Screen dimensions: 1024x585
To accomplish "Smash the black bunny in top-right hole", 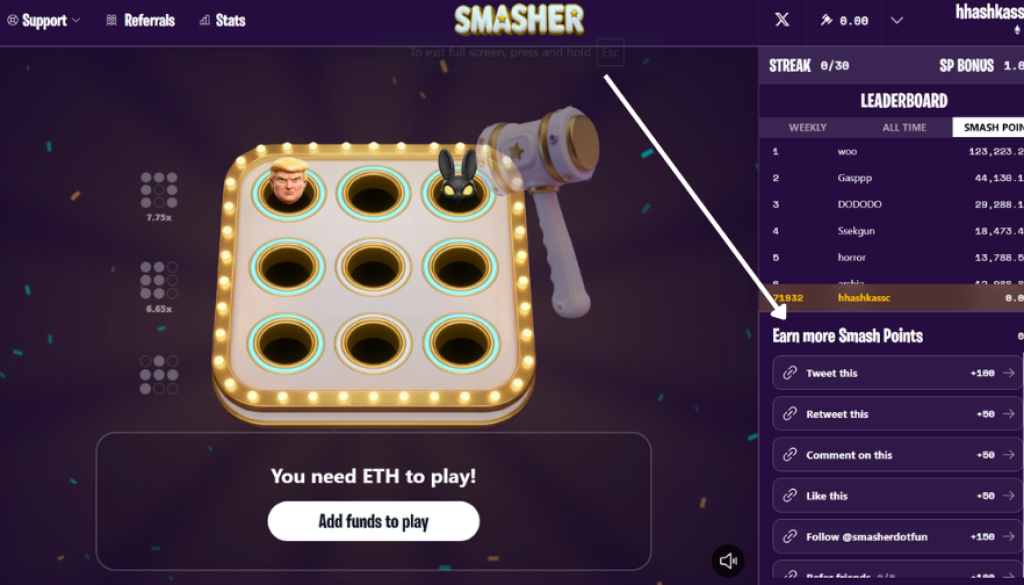I will (x=458, y=177).
